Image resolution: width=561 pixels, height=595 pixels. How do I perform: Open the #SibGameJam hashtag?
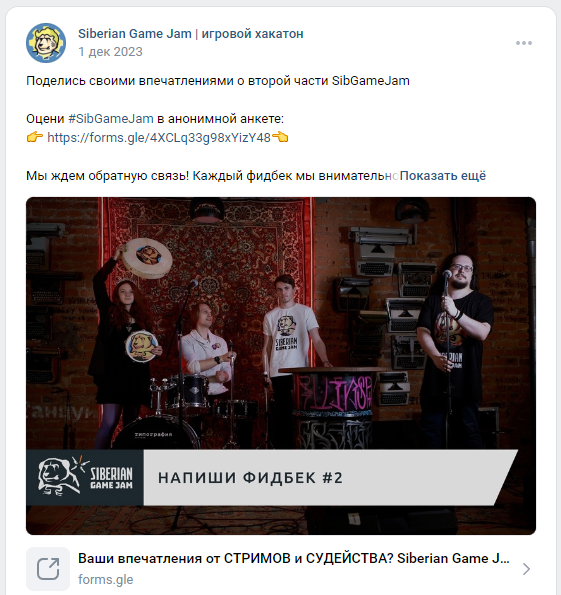coord(111,119)
